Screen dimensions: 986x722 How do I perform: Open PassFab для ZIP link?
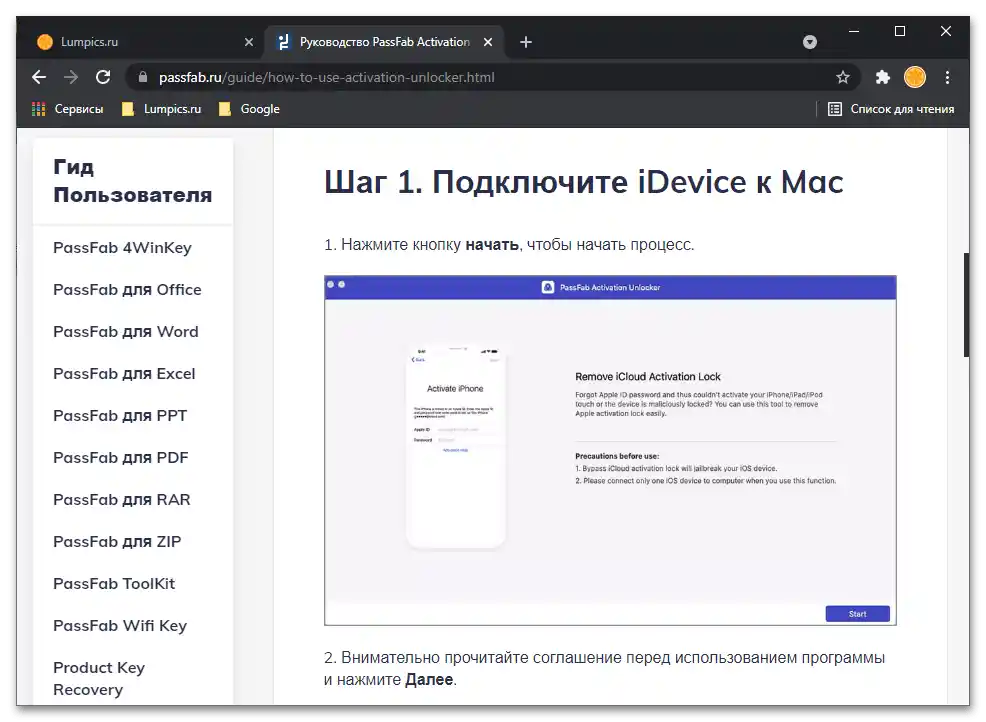click(118, 542)
